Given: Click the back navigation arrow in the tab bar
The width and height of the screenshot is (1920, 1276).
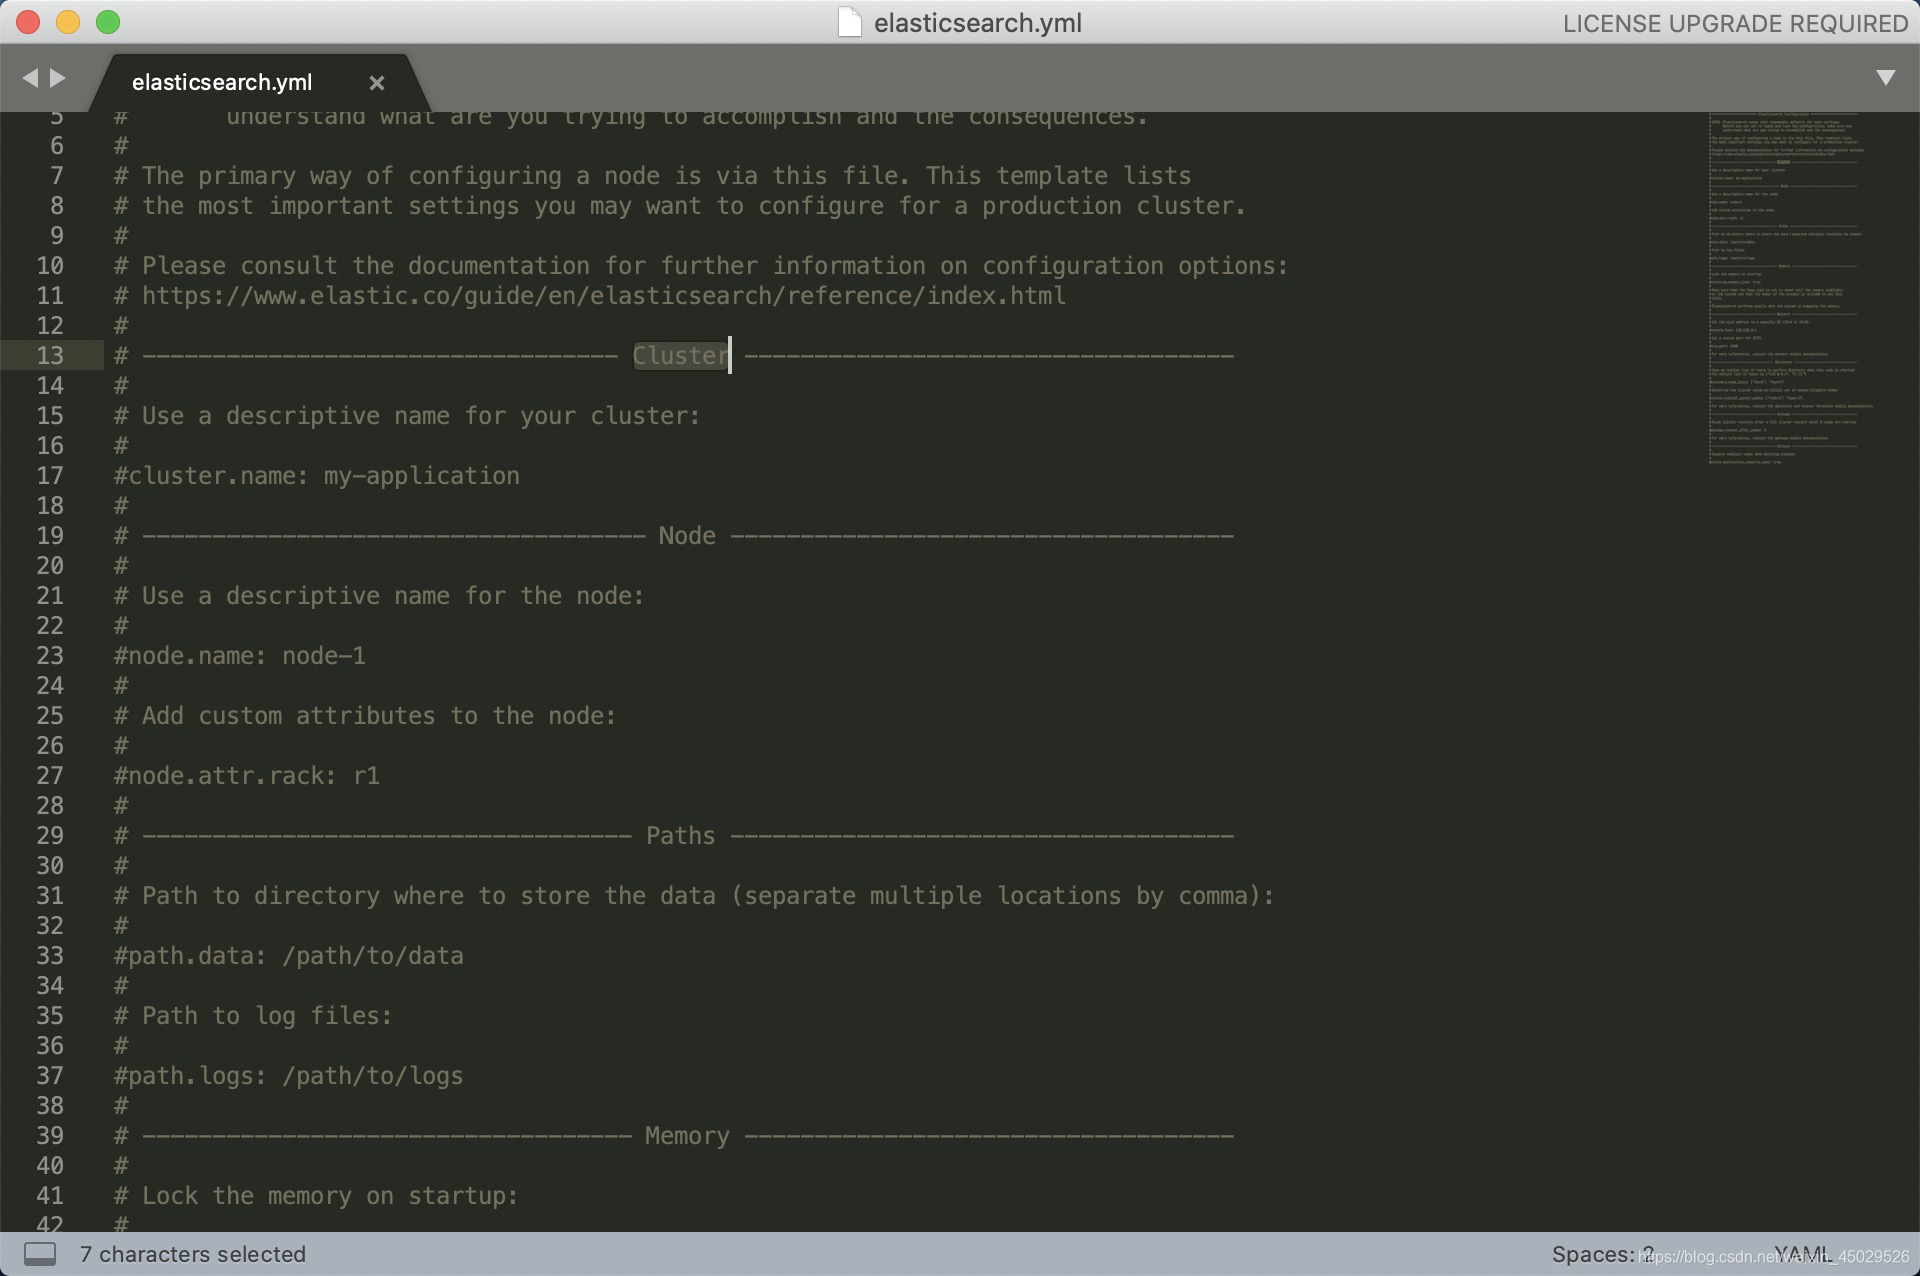Looking at the screenshot, I should (x=29, y=78).
